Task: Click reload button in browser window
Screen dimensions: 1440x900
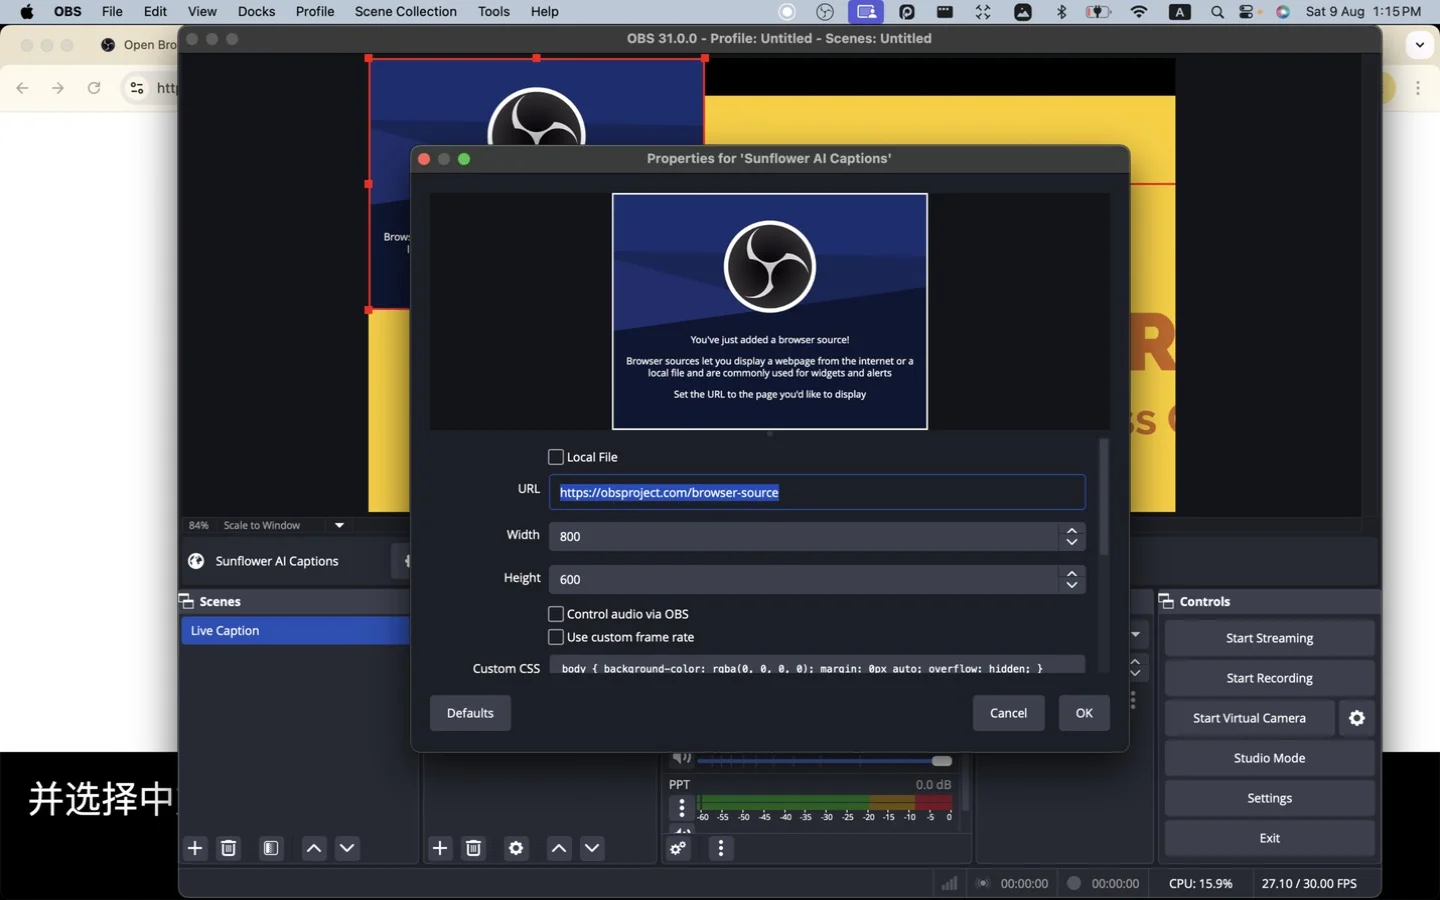Action: tap(94, 88)
